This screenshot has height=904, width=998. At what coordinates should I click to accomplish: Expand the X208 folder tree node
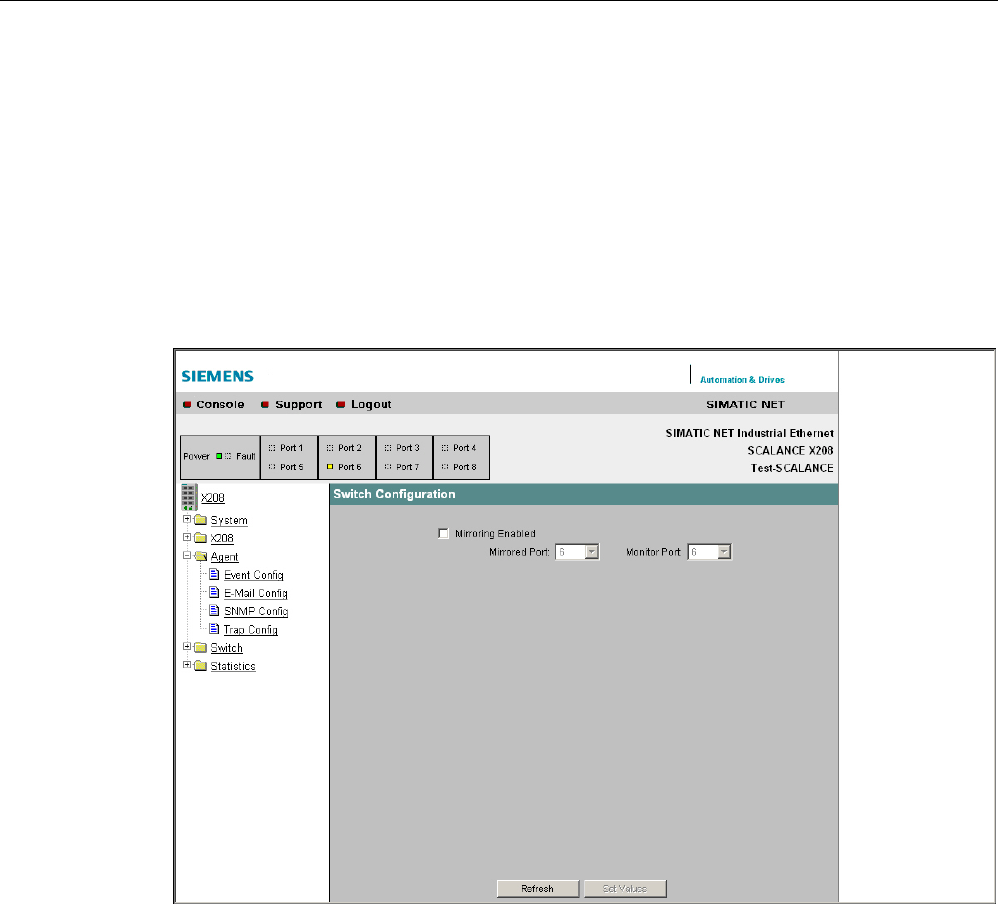coord(187,537)
